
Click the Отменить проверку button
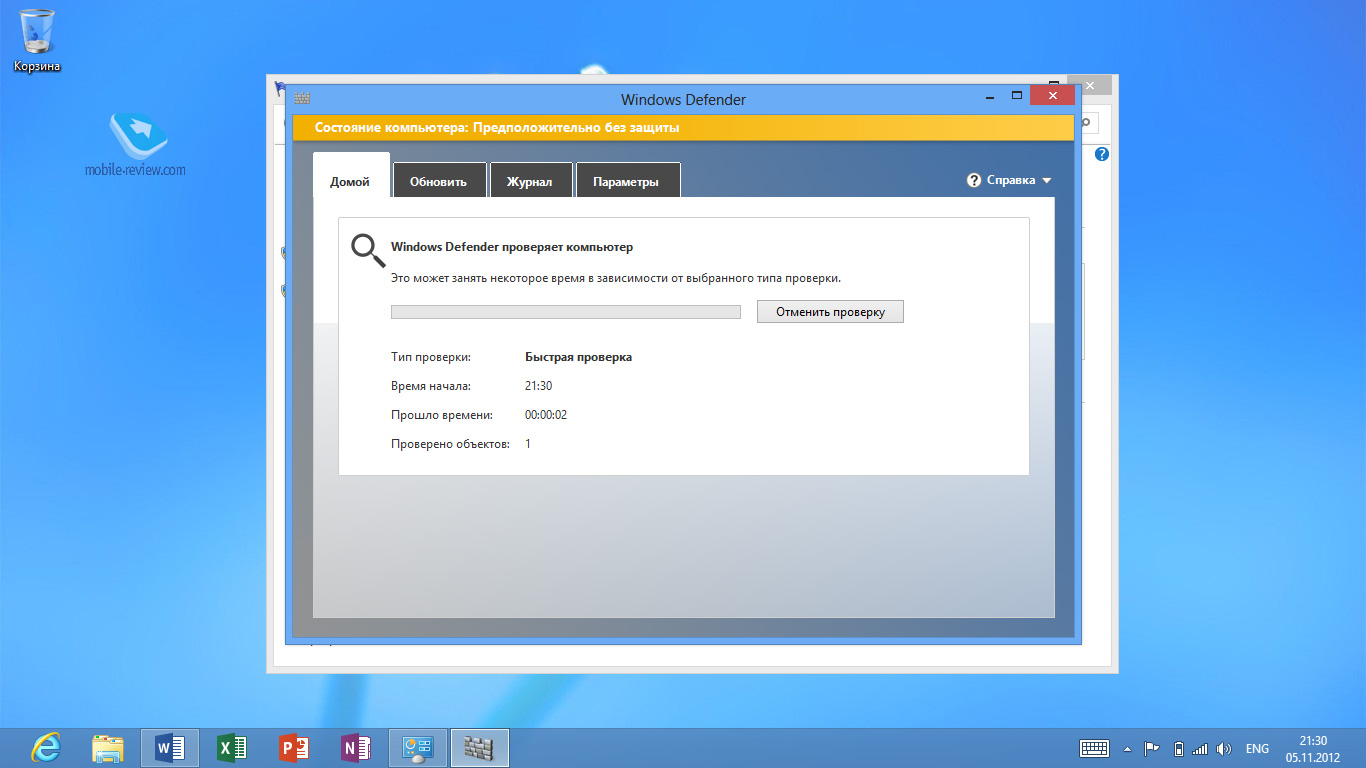(x=830, y=311)
